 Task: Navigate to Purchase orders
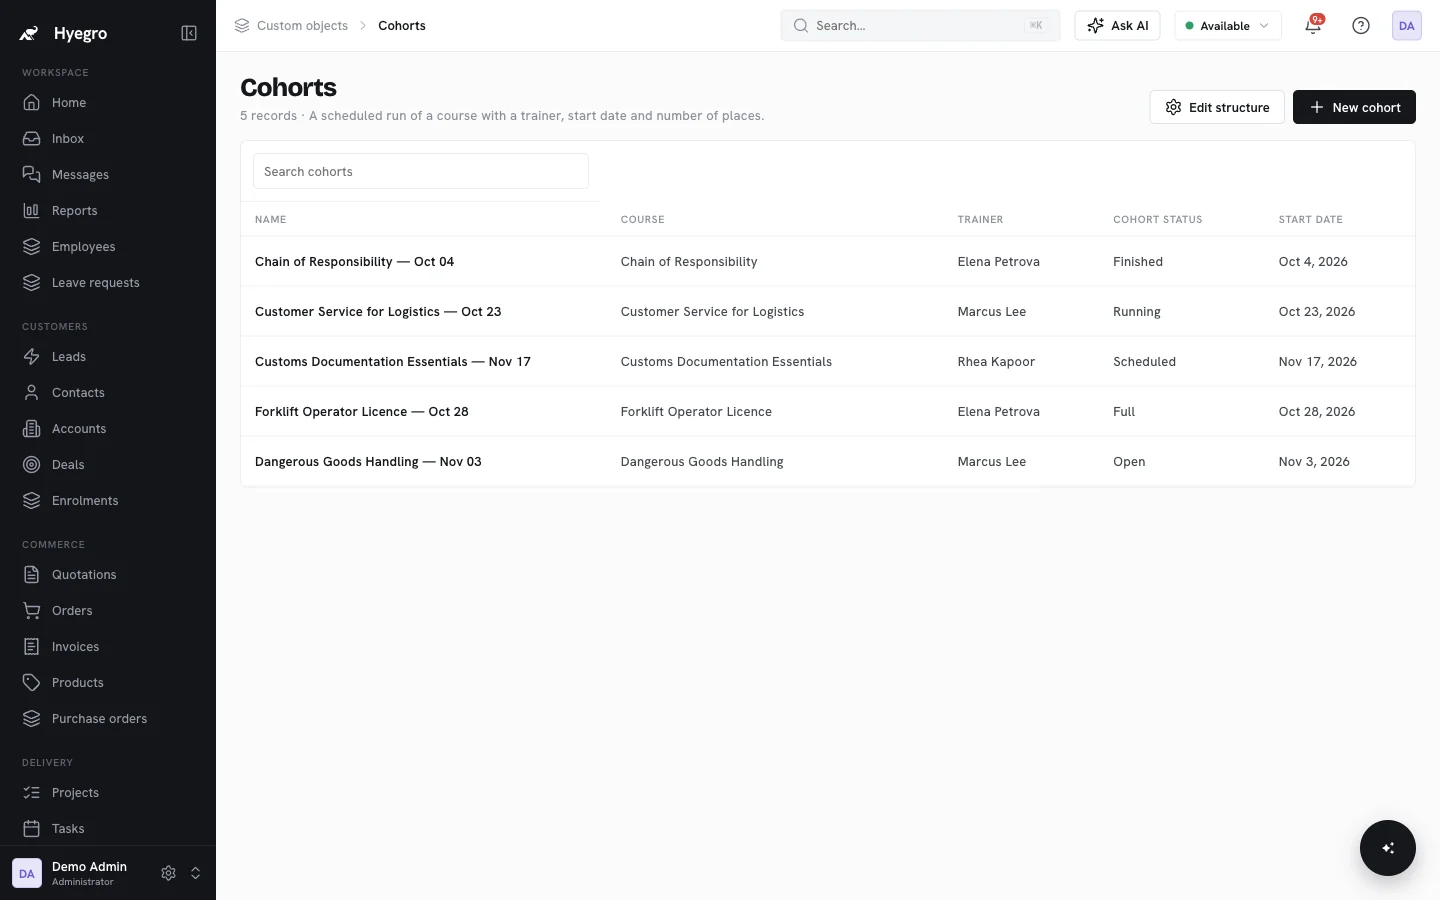pyautogui.click(x=108, y=718)
